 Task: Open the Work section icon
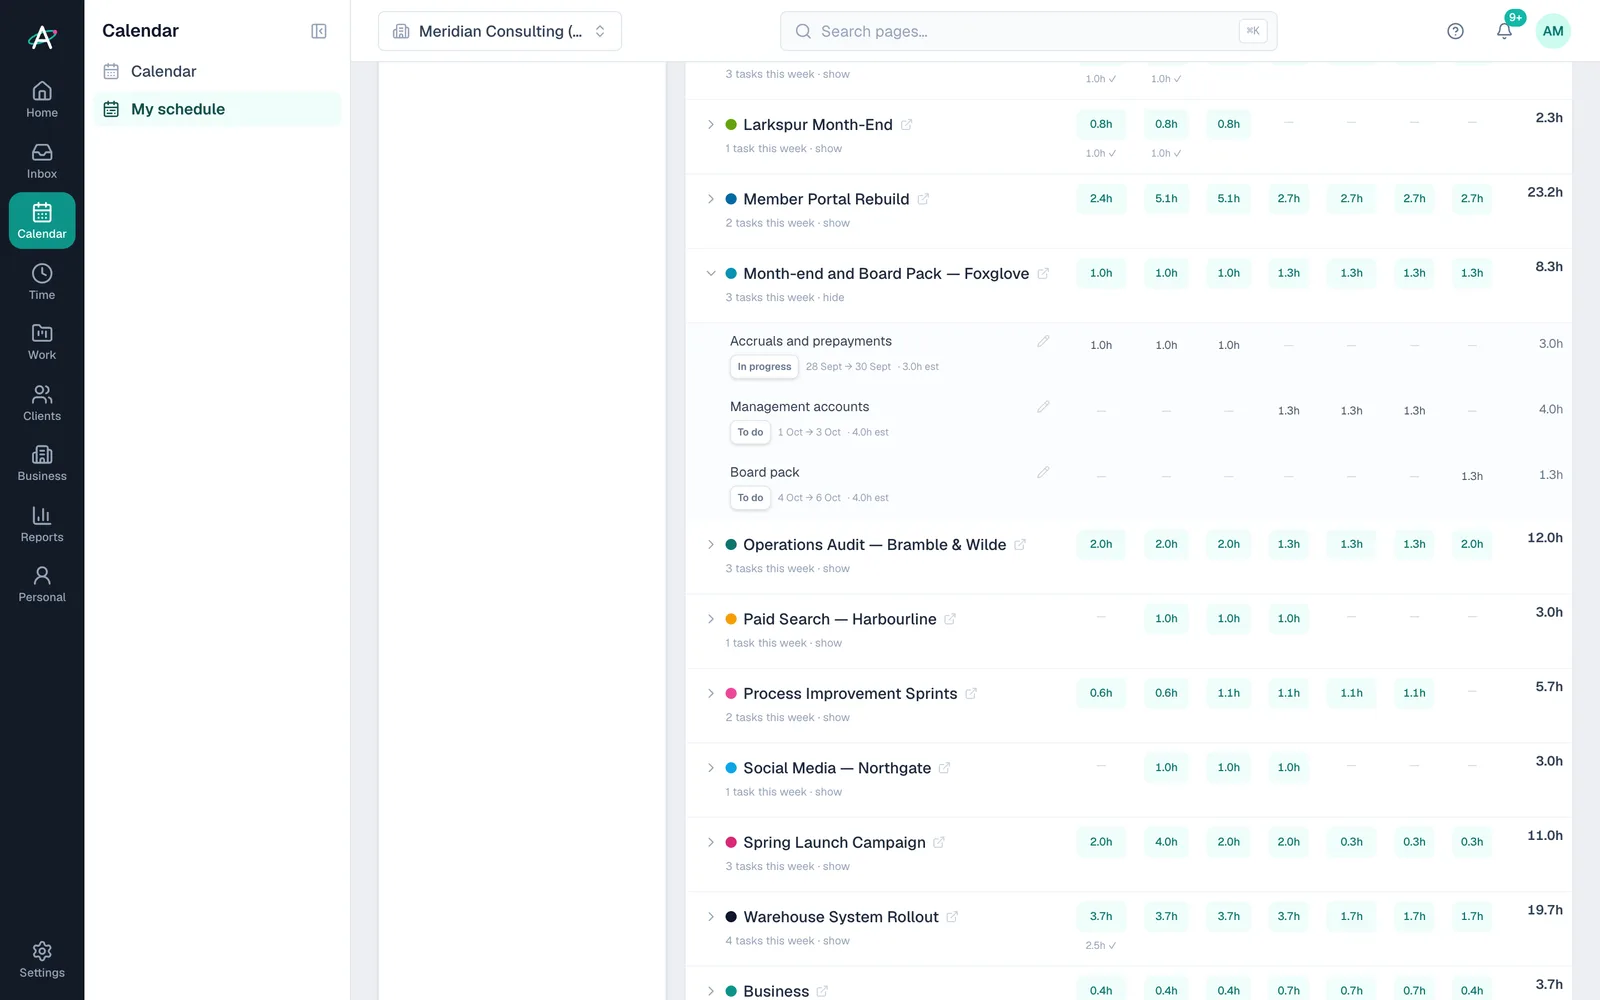pyautogui.click(x=42, y=342)
